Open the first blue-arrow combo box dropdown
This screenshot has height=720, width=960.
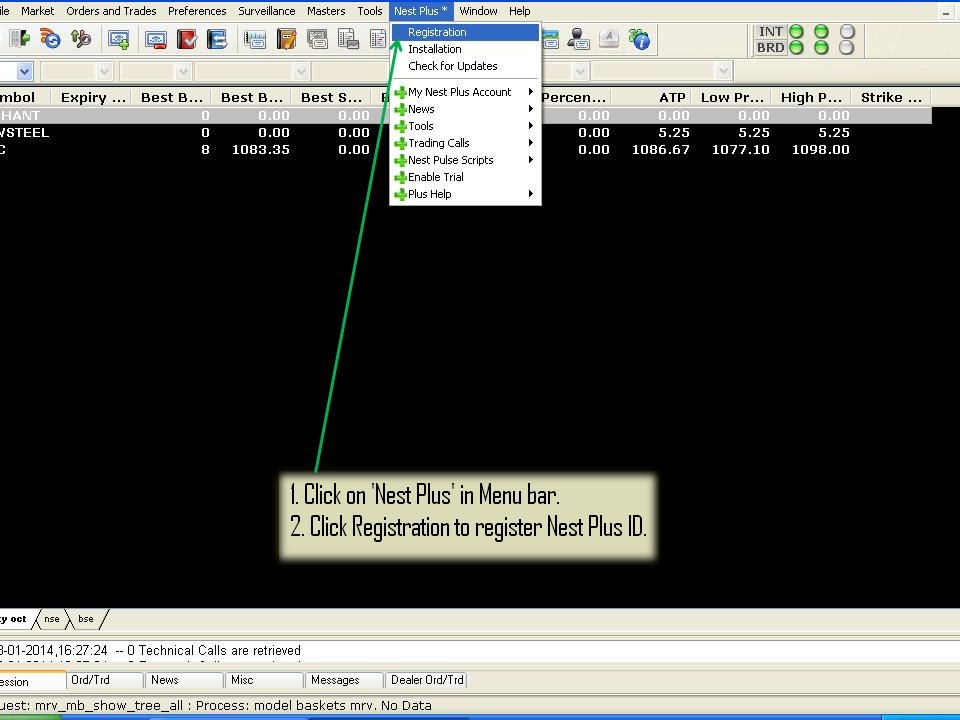[x=24, y=72]
